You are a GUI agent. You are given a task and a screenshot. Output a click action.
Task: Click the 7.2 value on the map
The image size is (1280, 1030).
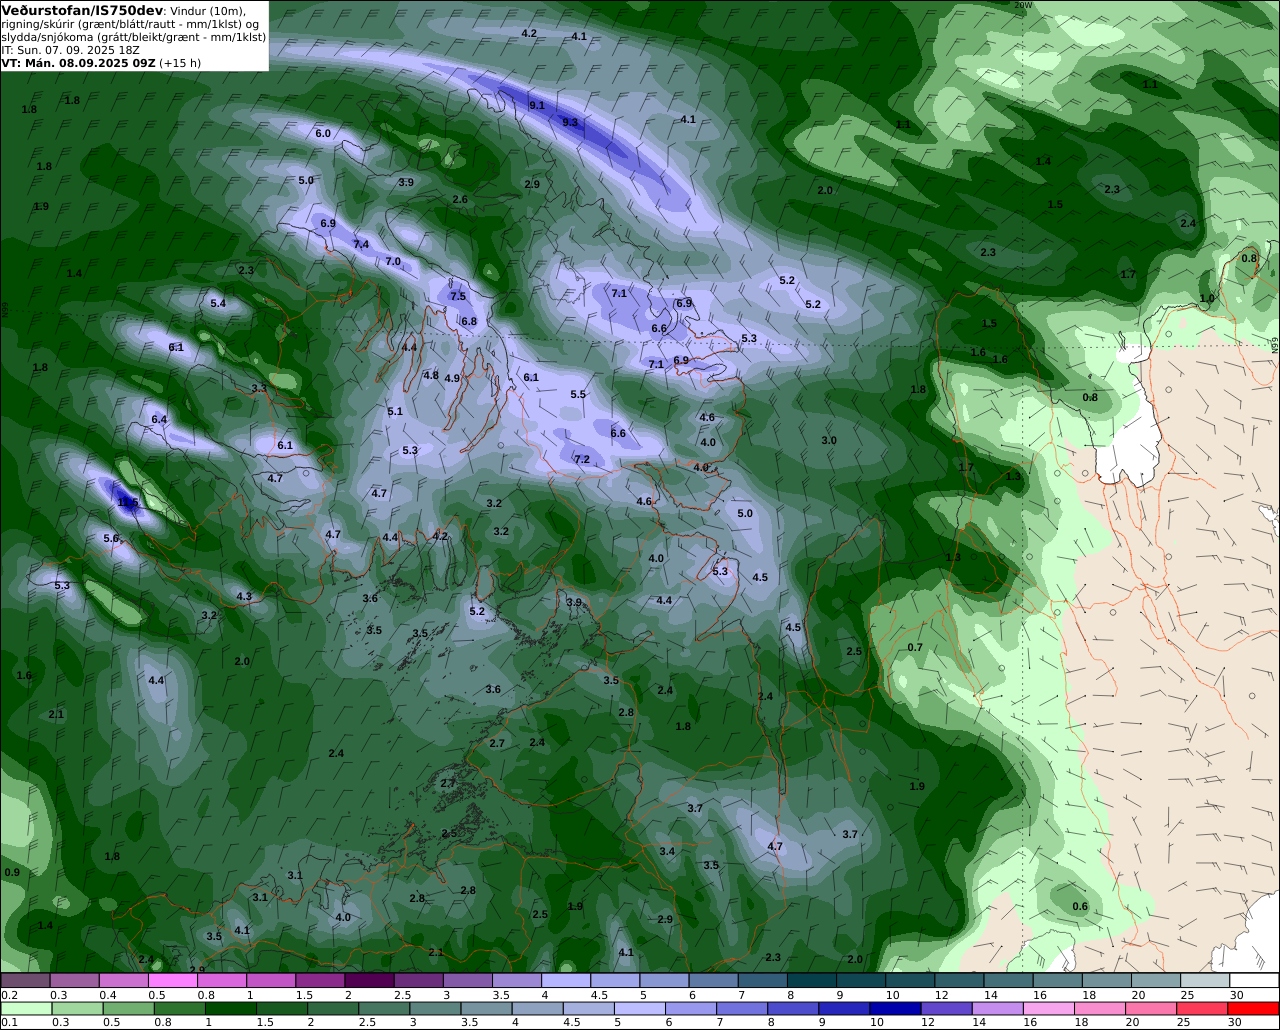[x=582, y=459]
